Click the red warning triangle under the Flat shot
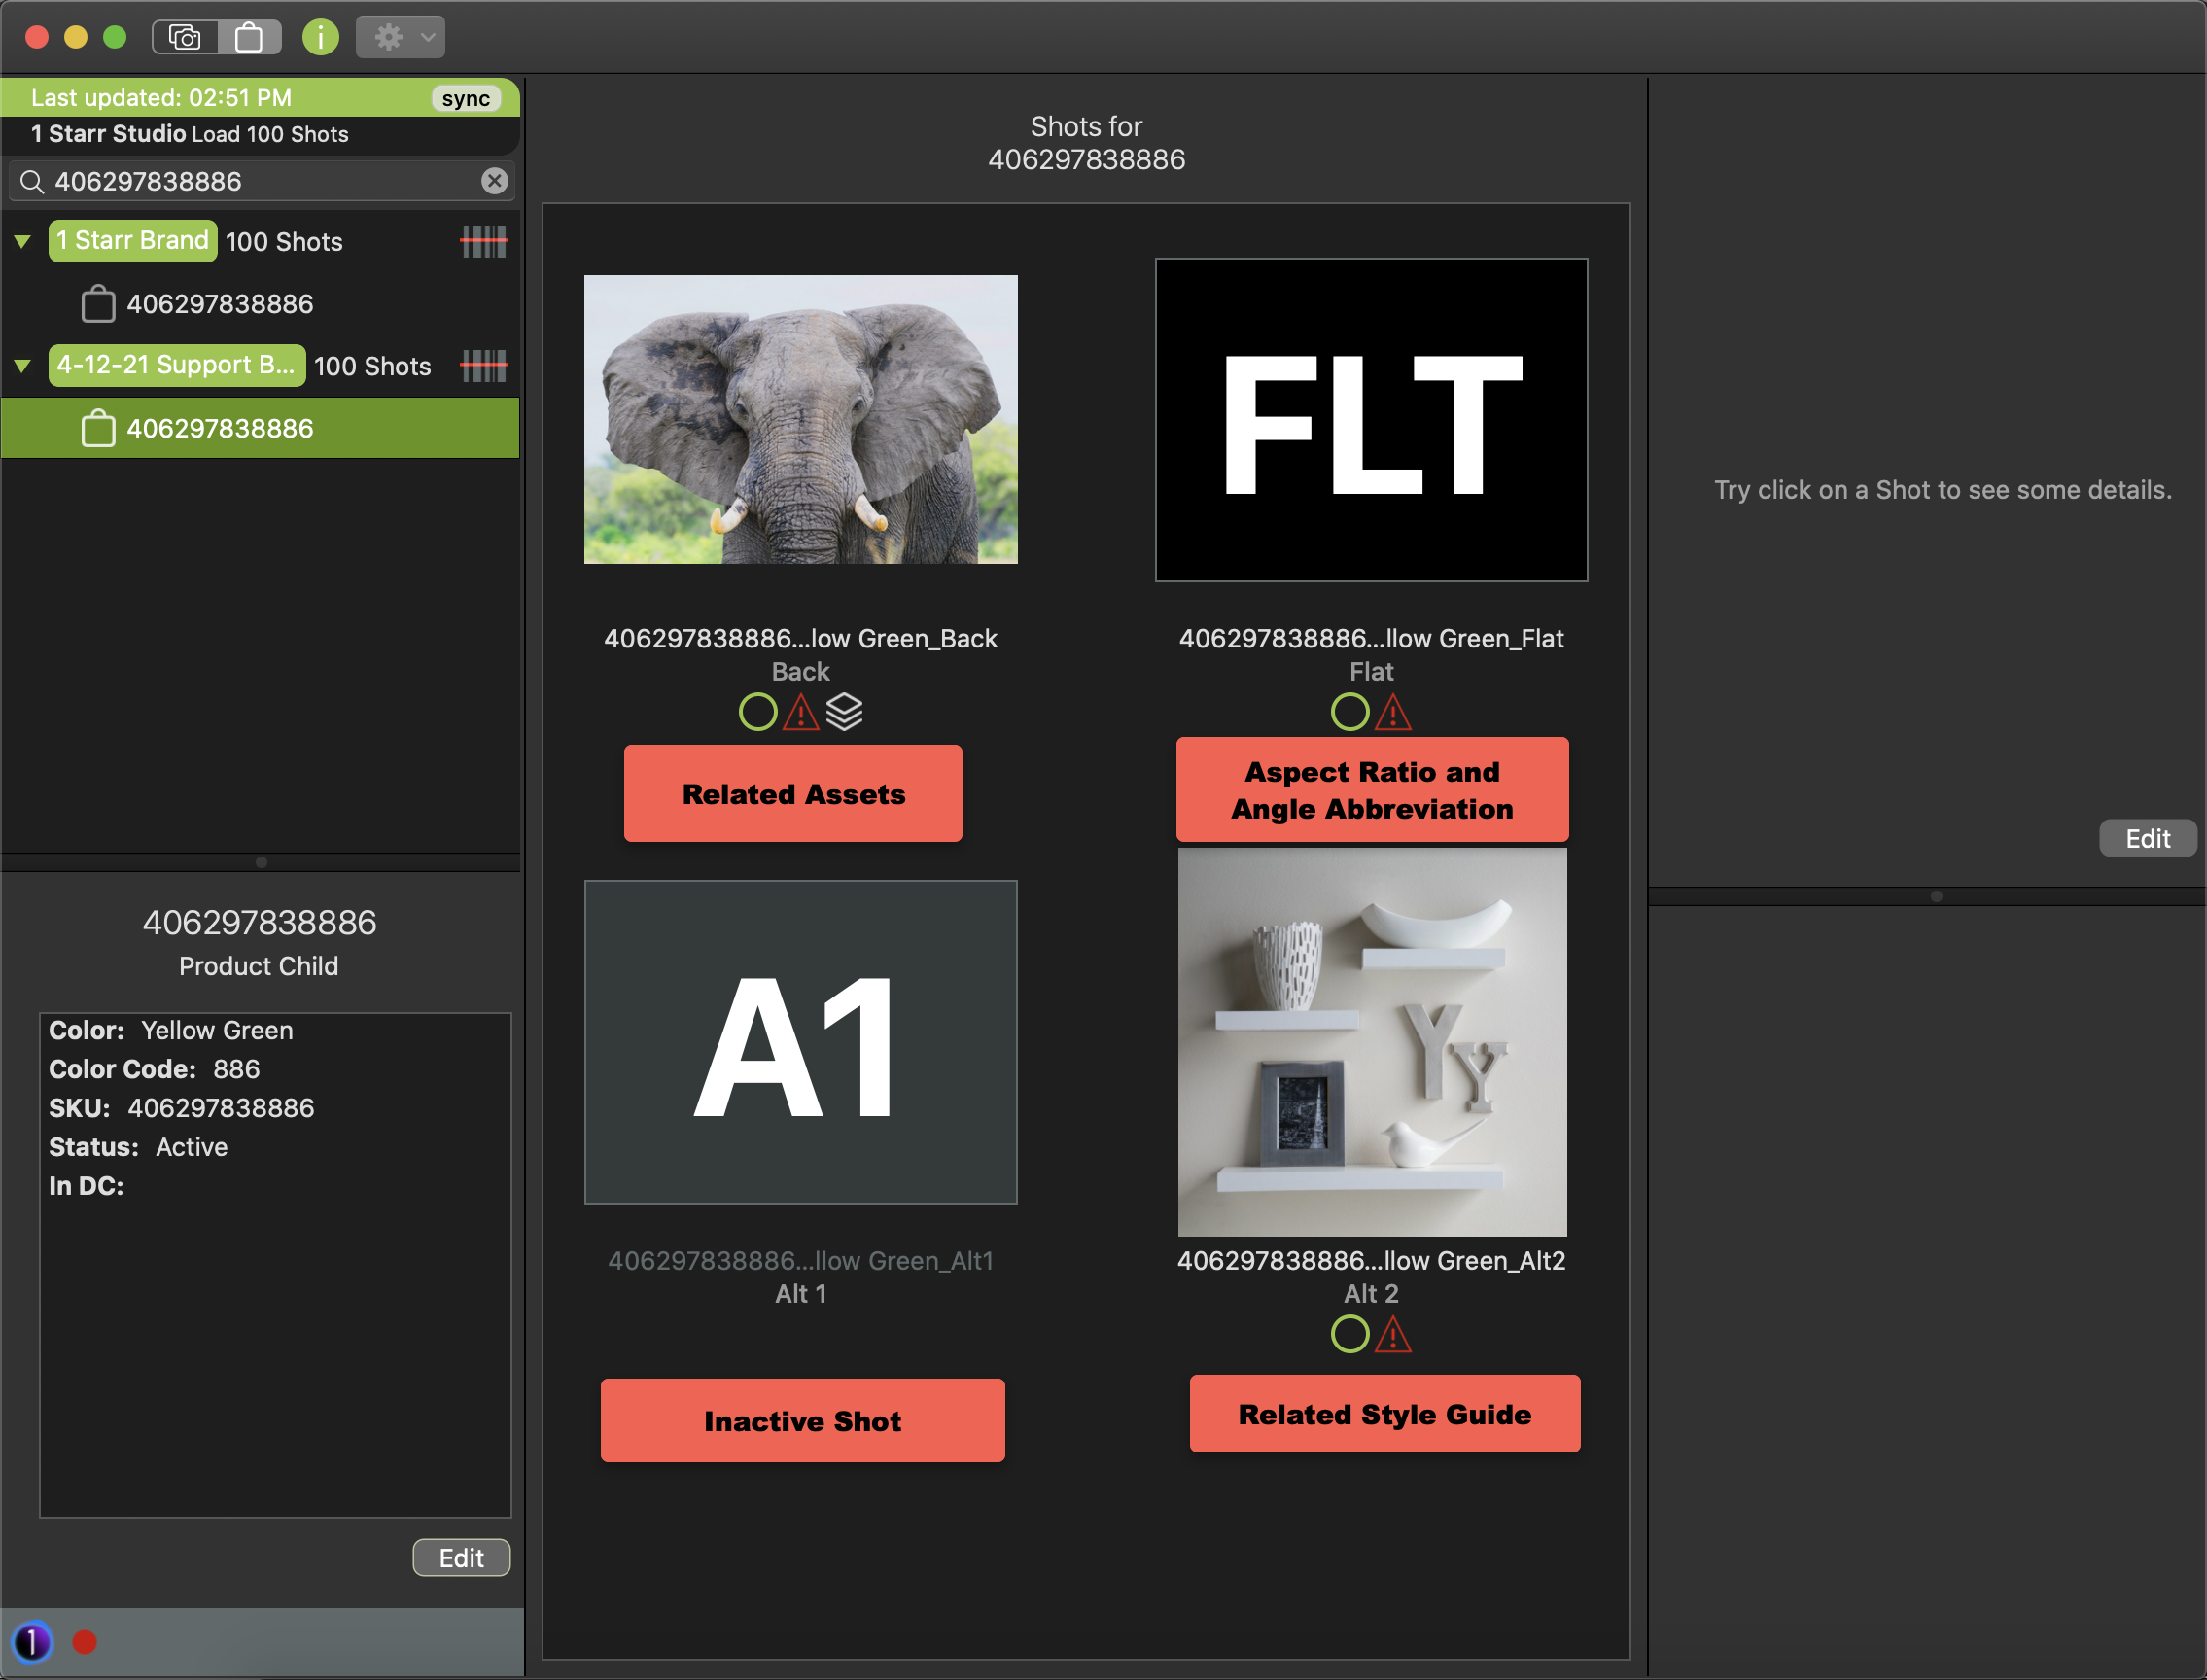Viewport: 2207px width, 1680px height. click(1393, 713)
